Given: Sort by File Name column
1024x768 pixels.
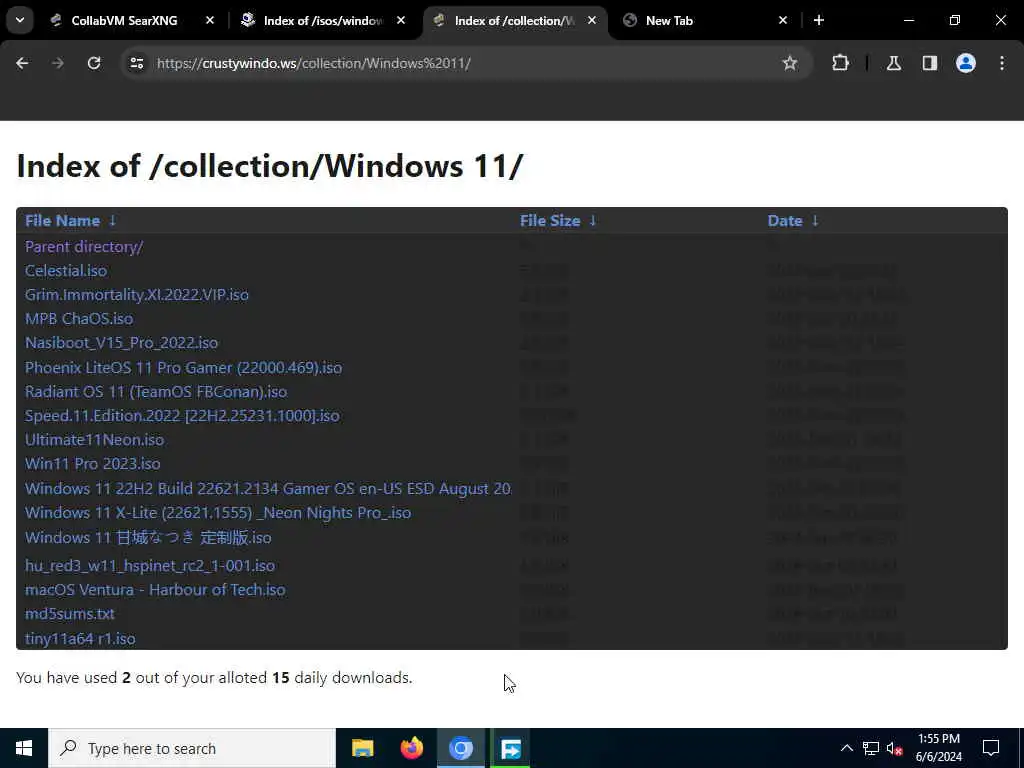Looking at the screenshot, I should (70, 221).
